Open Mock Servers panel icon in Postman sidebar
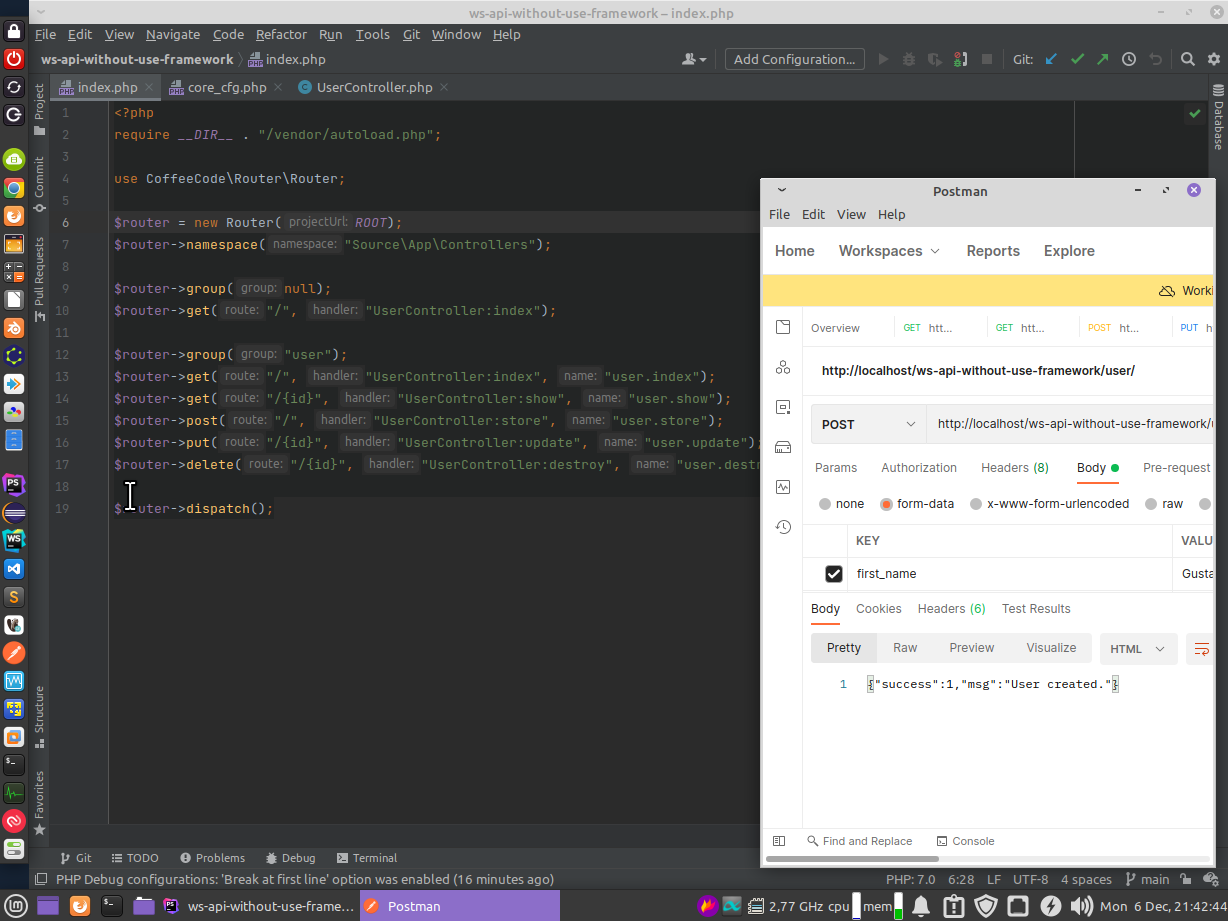 point(783,447)
